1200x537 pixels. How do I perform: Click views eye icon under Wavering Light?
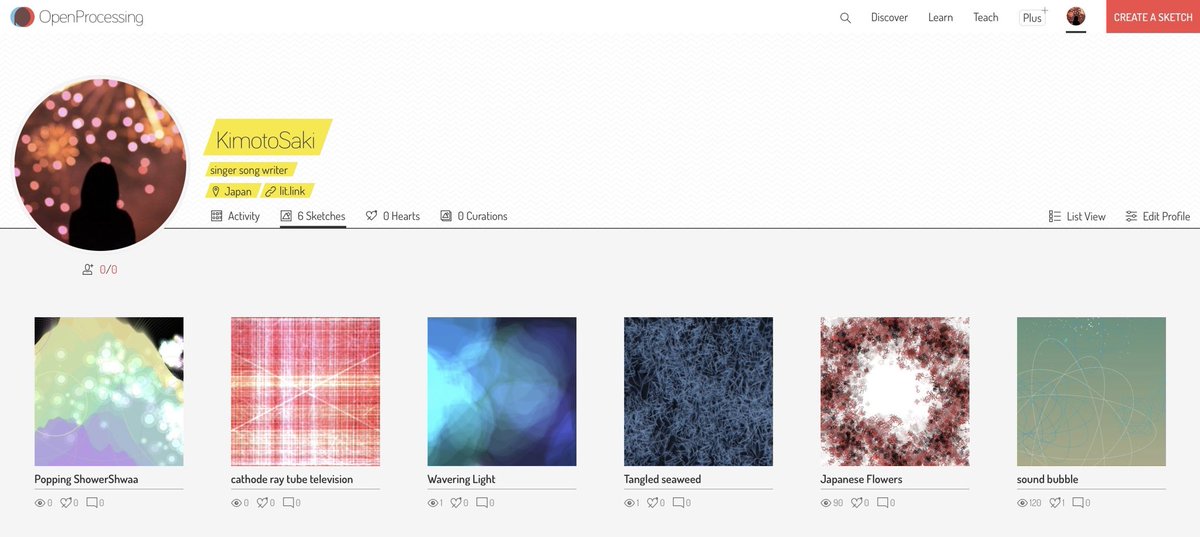click(x=433, y=503)
